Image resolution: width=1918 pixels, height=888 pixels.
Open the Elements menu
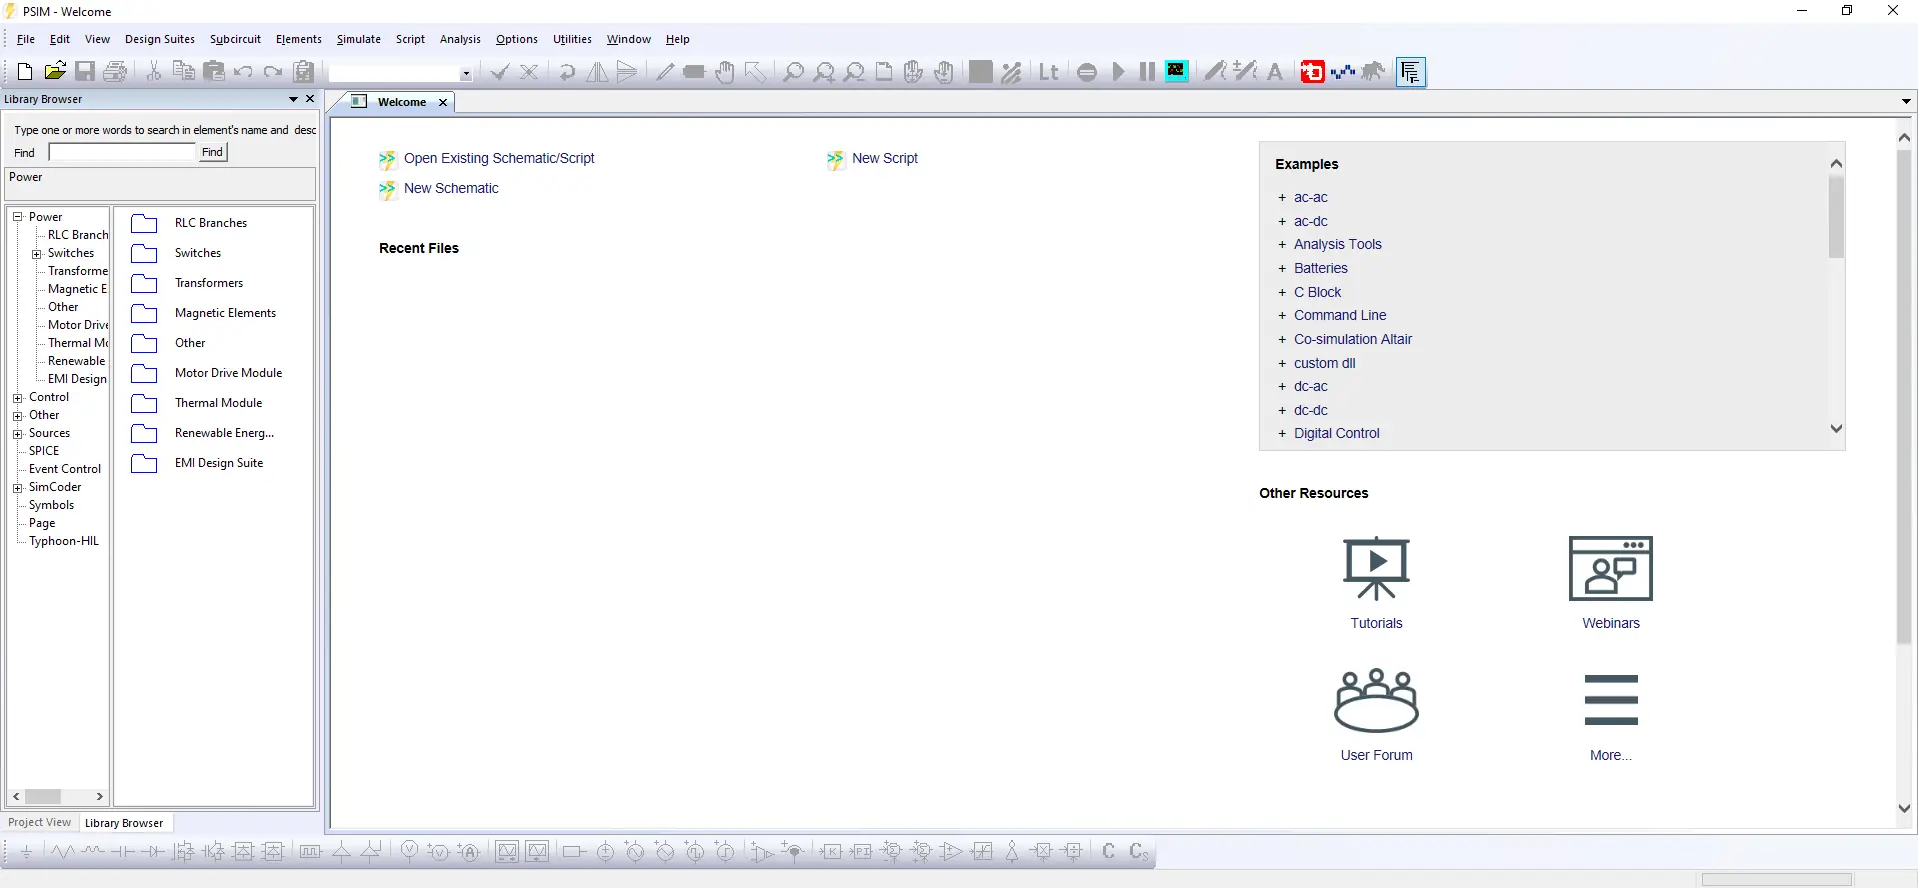pyautogui.click(x=299, y=39)
